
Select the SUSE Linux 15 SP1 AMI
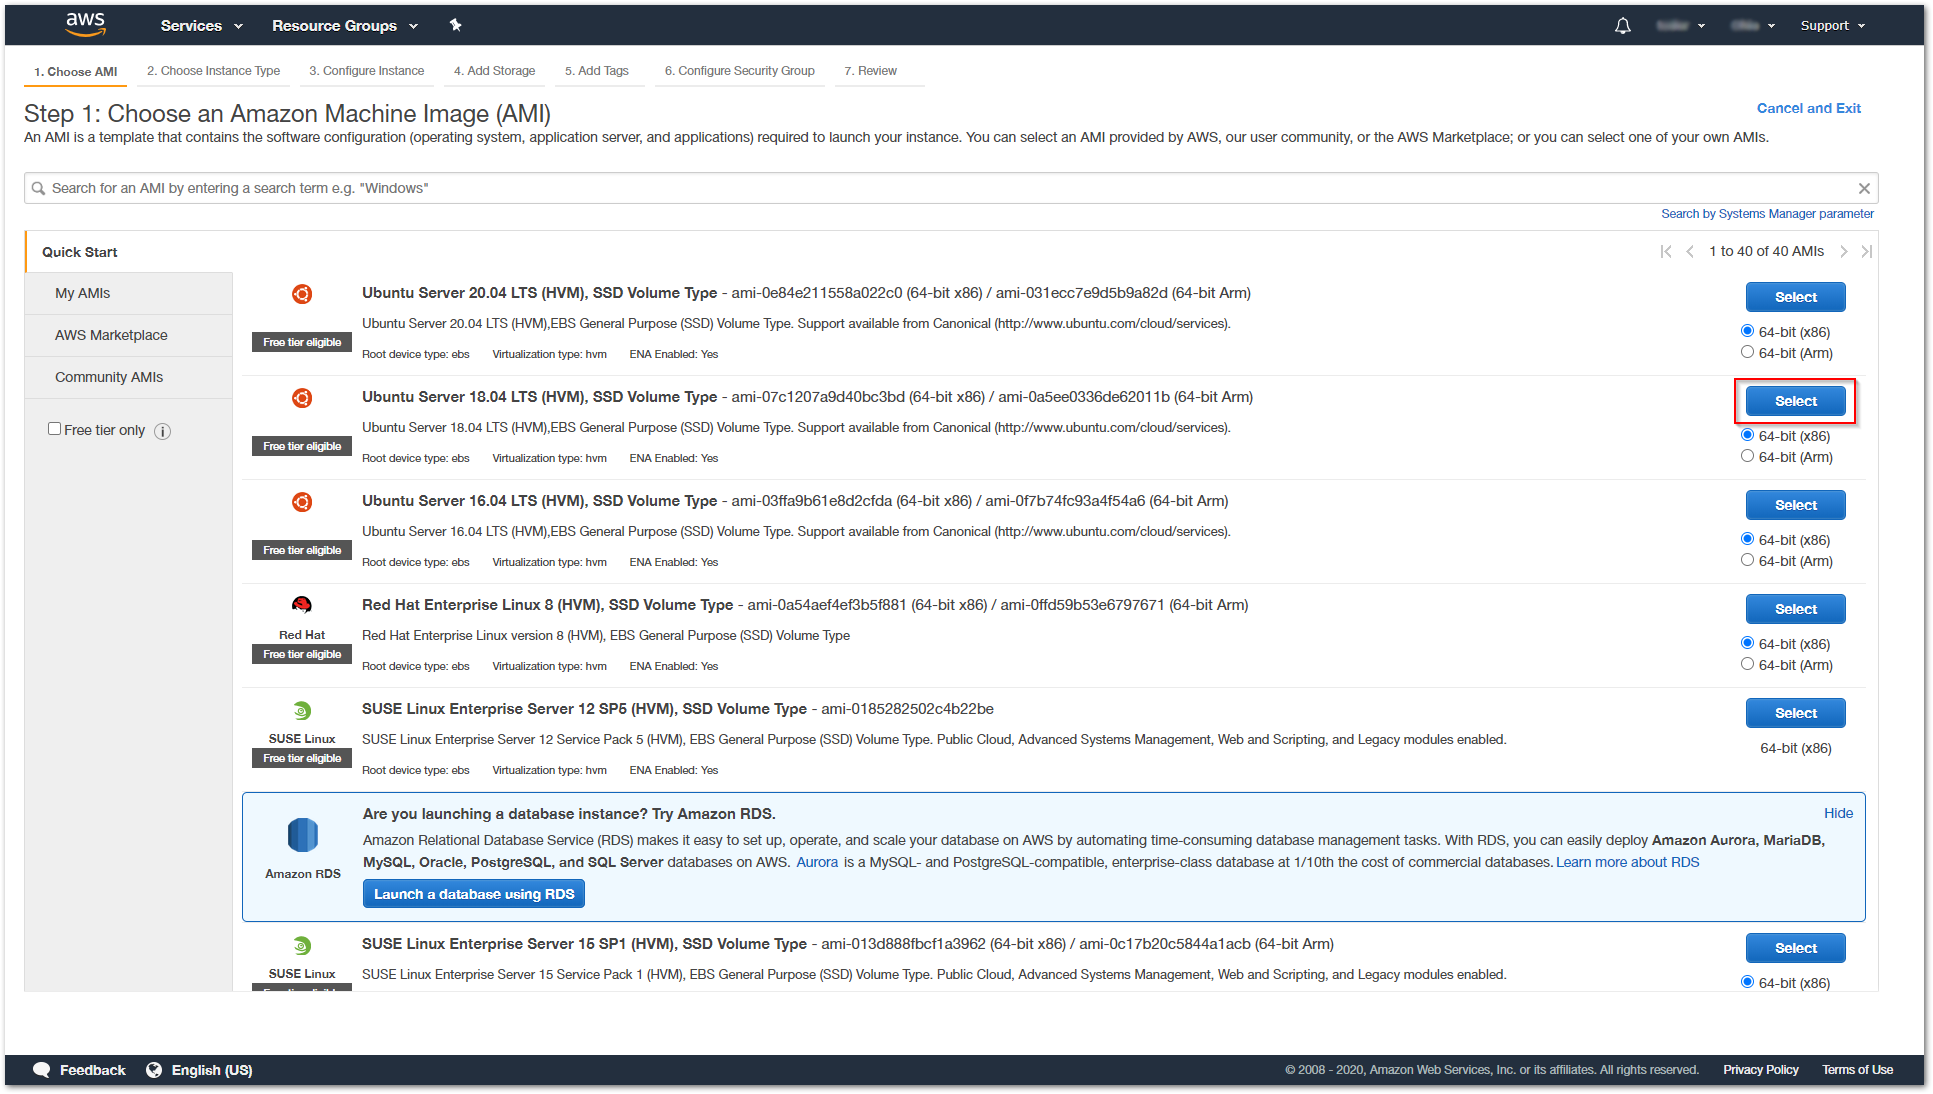click(x=1795, y=948)
